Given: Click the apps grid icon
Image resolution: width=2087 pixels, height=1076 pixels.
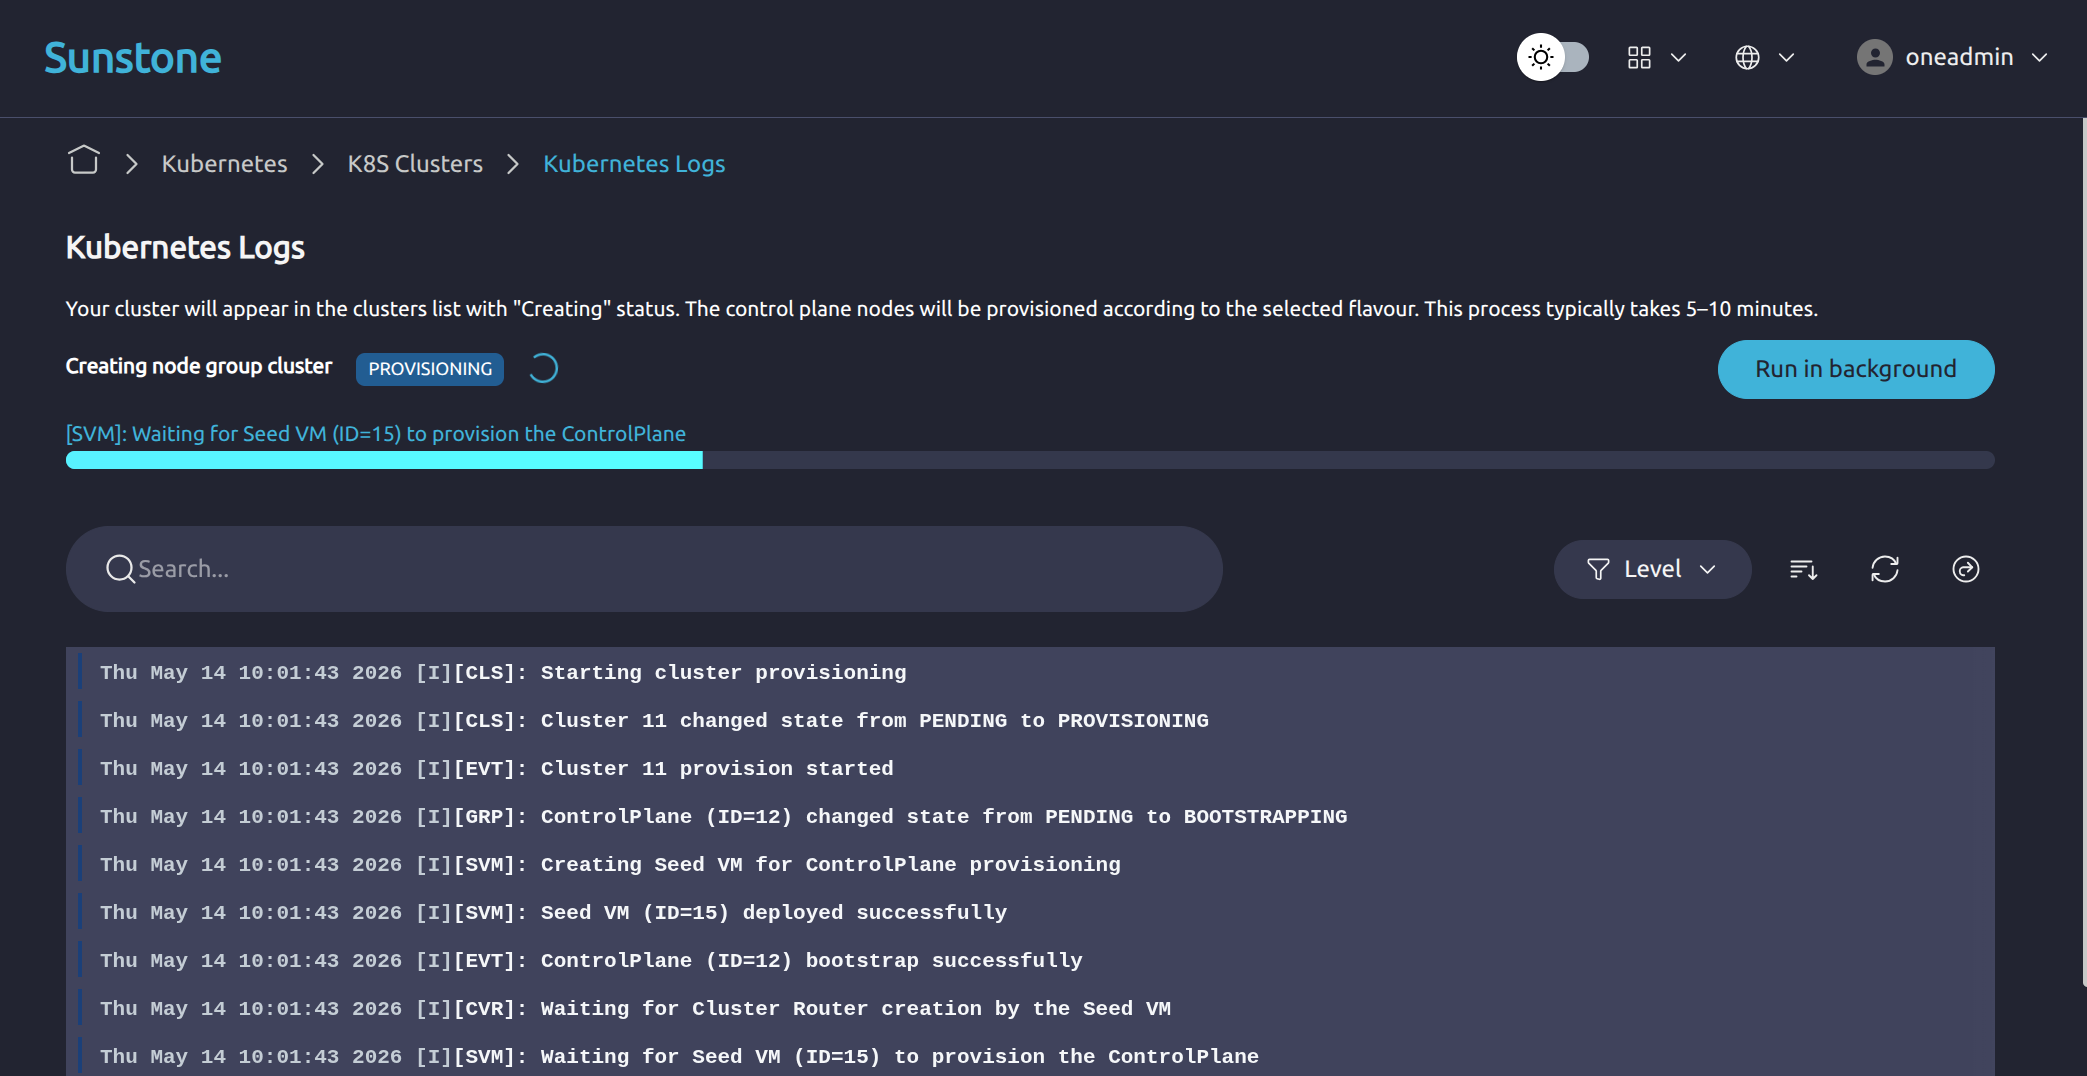Looking at the screenshot, I should (1639, 58).
